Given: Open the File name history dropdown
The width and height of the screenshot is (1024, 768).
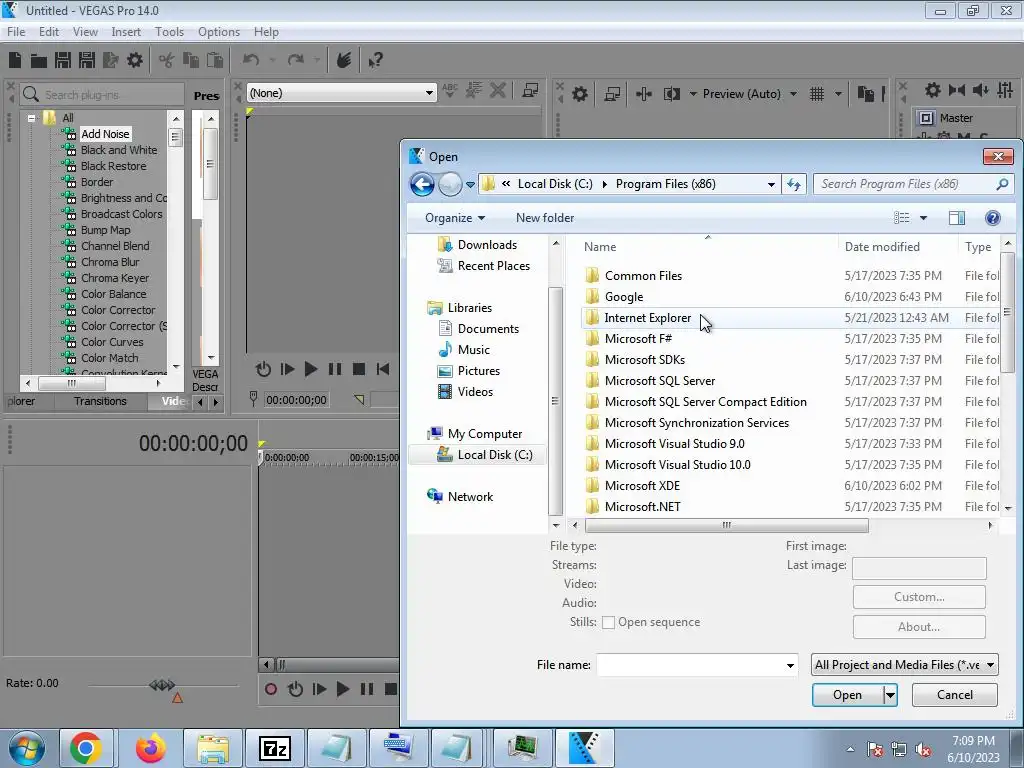Looking at the screenshot, I should 790,665.
